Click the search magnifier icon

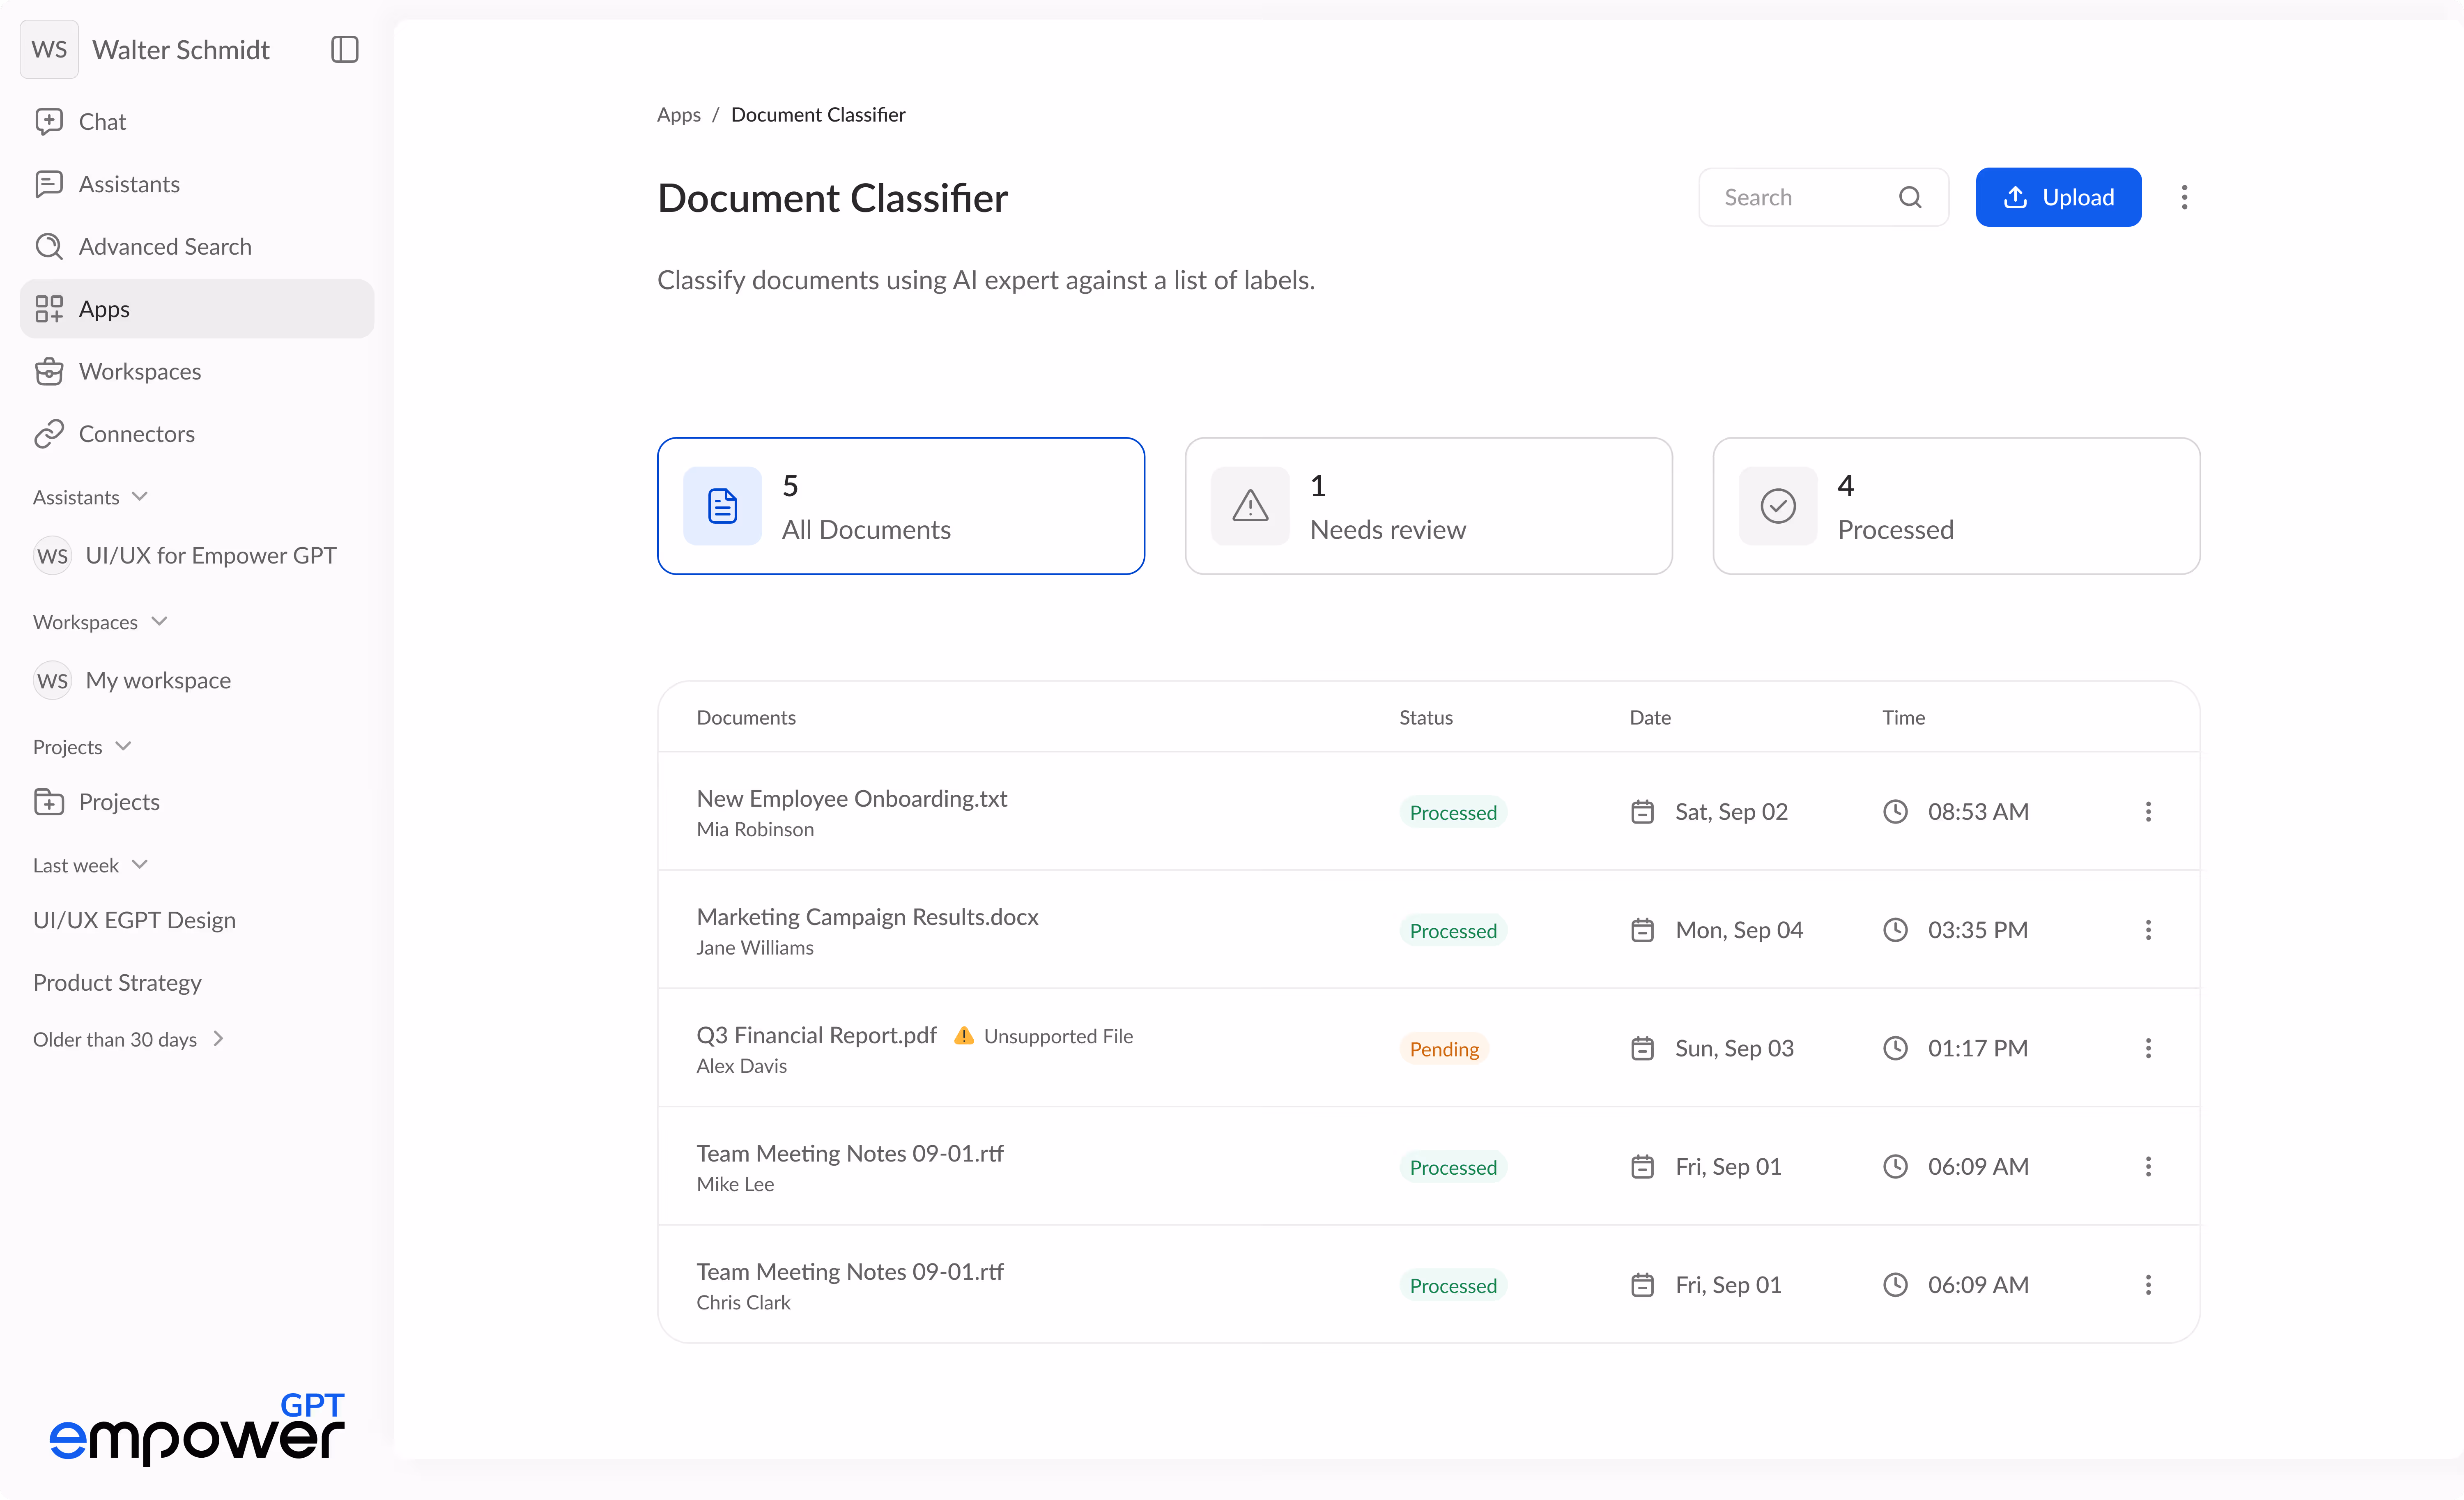1910,197
